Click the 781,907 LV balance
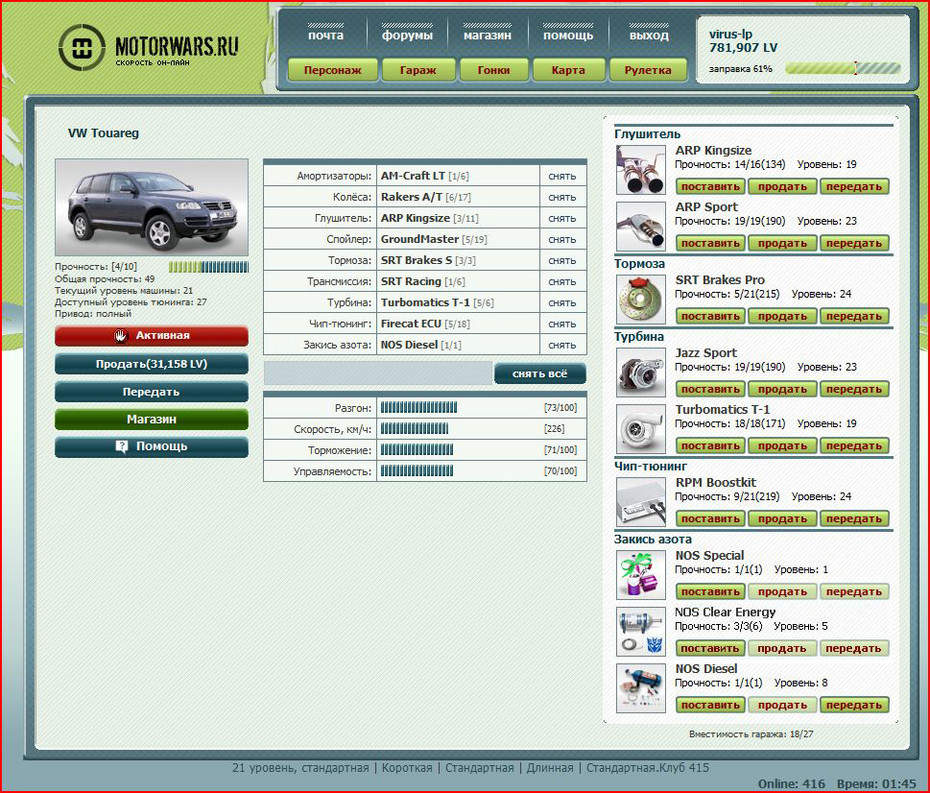Viewport: 930px width, 793px height. pyautogui.click(x=743, y=47)
